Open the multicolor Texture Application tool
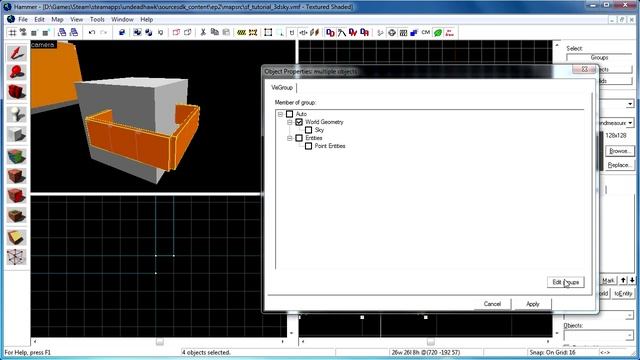 tap(16, 156)
